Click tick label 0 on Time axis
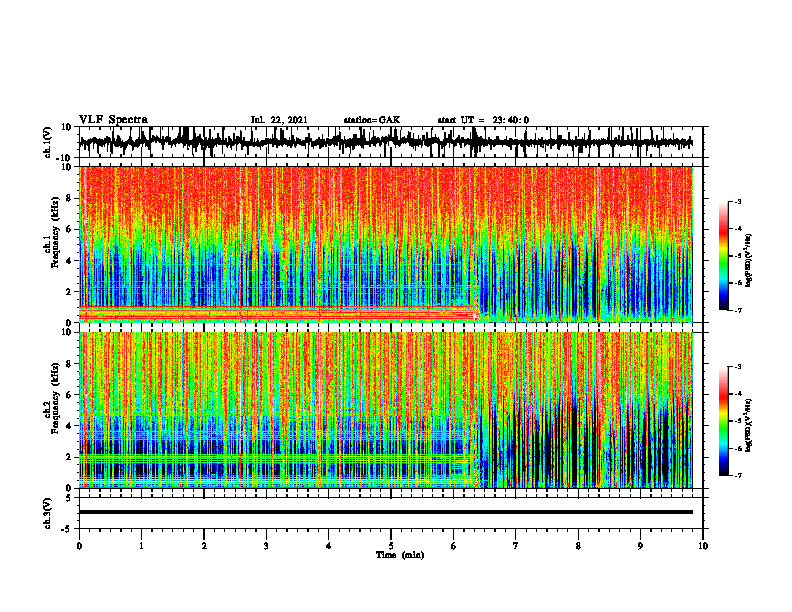 79,546
